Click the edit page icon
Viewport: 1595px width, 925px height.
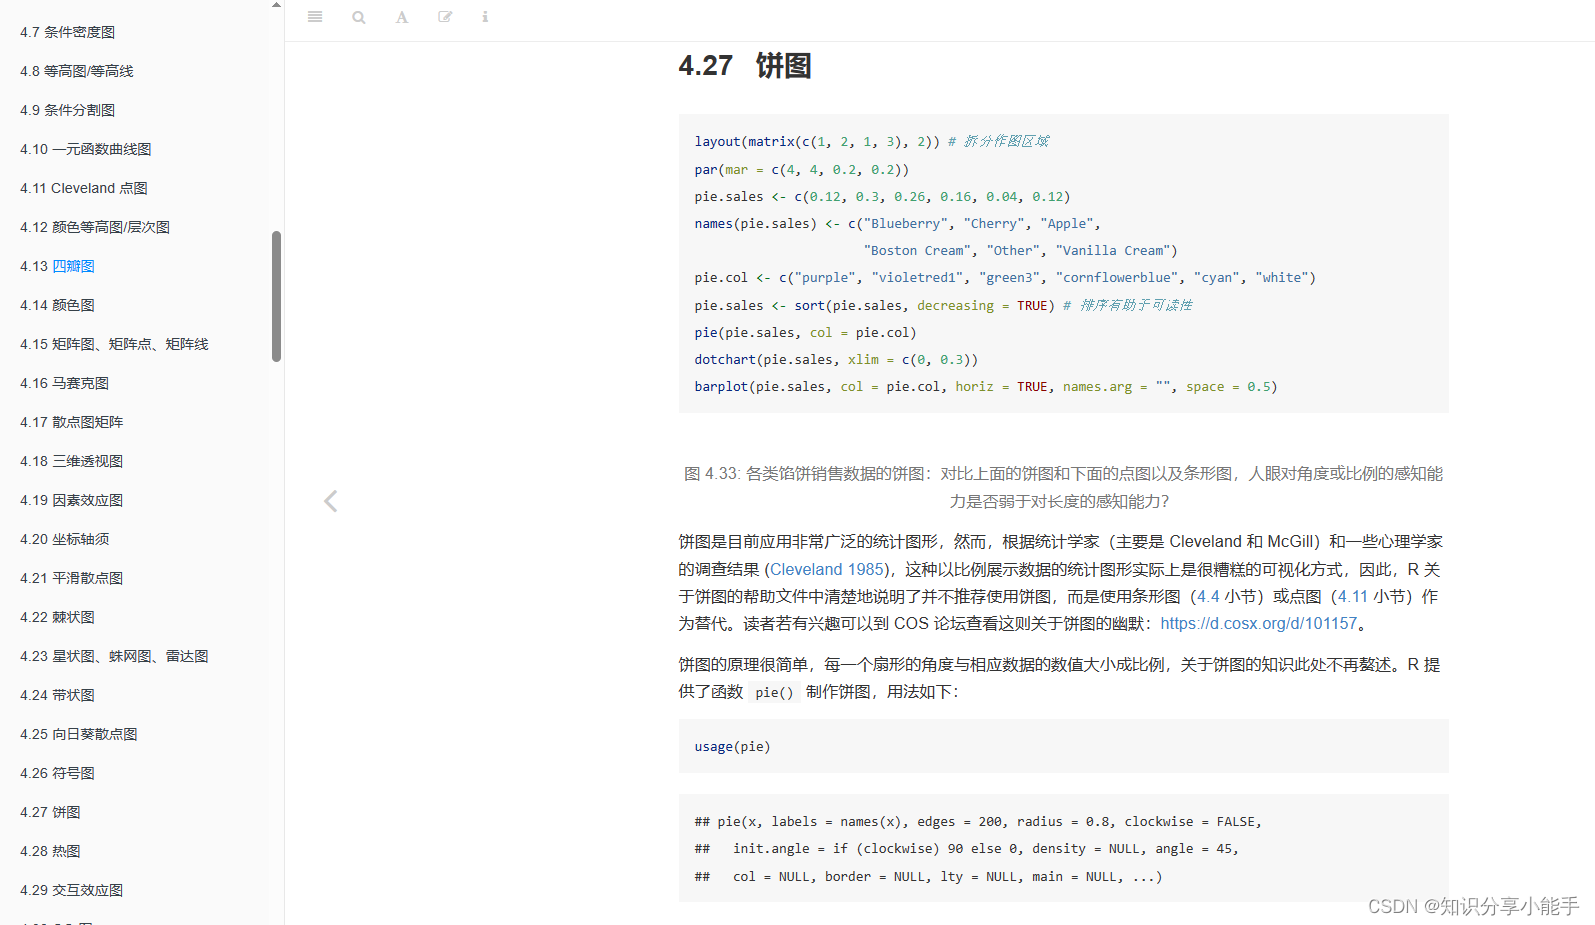[445, 17]
